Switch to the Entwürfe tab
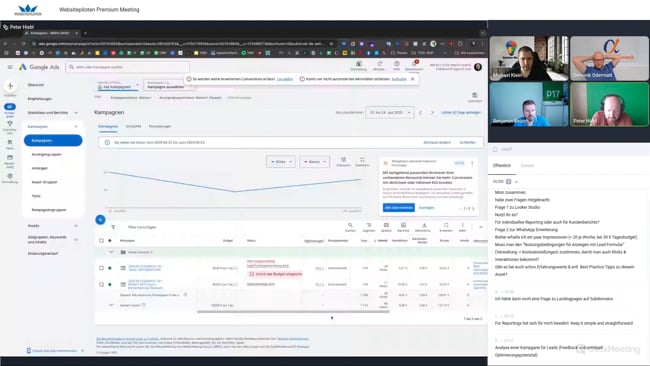 pyautogui.click(x=133, y=126)
